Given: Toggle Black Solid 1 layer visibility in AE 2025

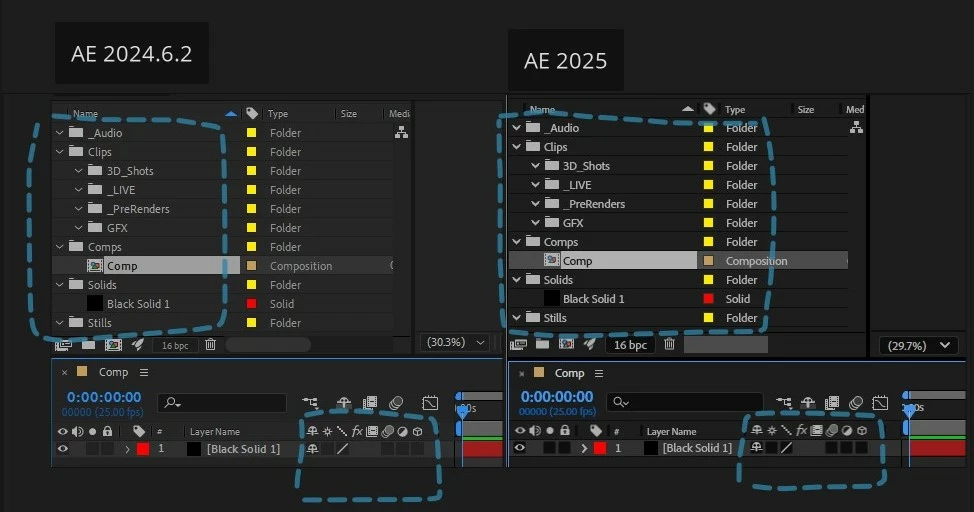Looking at the screenshot, I should tap(520, 447).
